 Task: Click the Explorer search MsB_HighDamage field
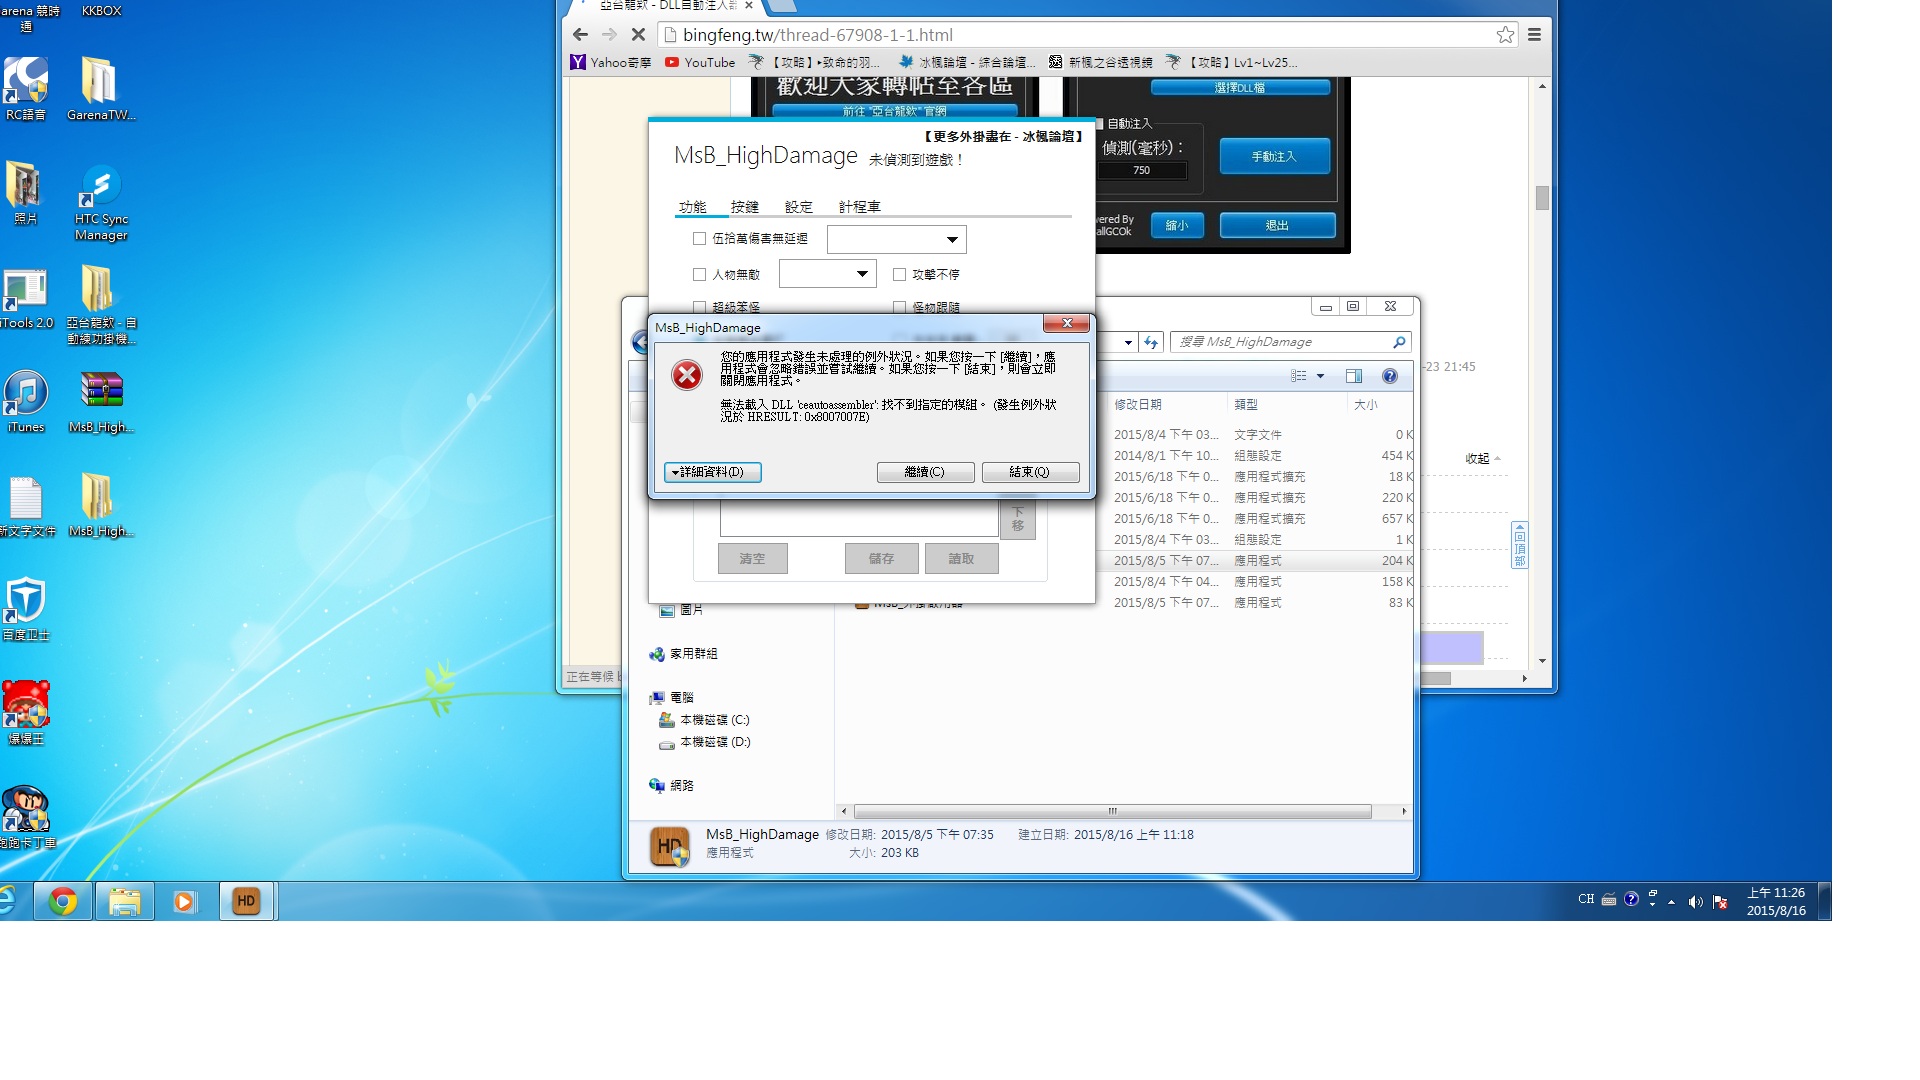tap(1280, 342)
